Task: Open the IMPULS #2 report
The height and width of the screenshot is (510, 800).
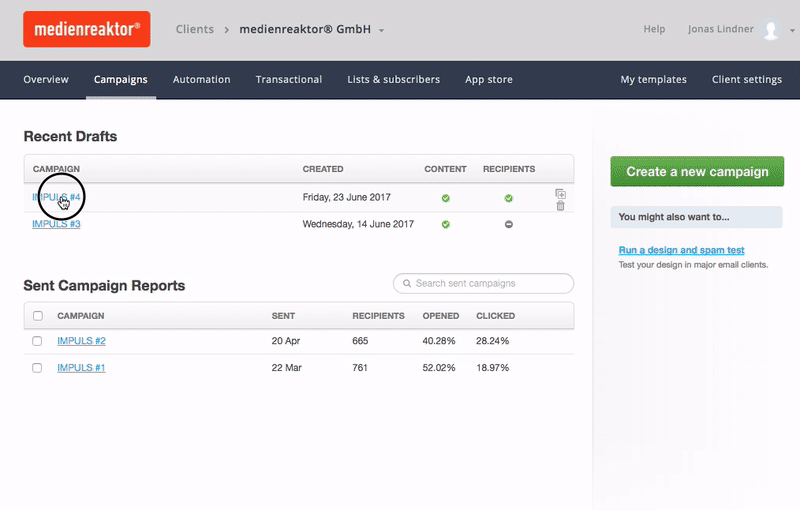Action: click(81, 341)
